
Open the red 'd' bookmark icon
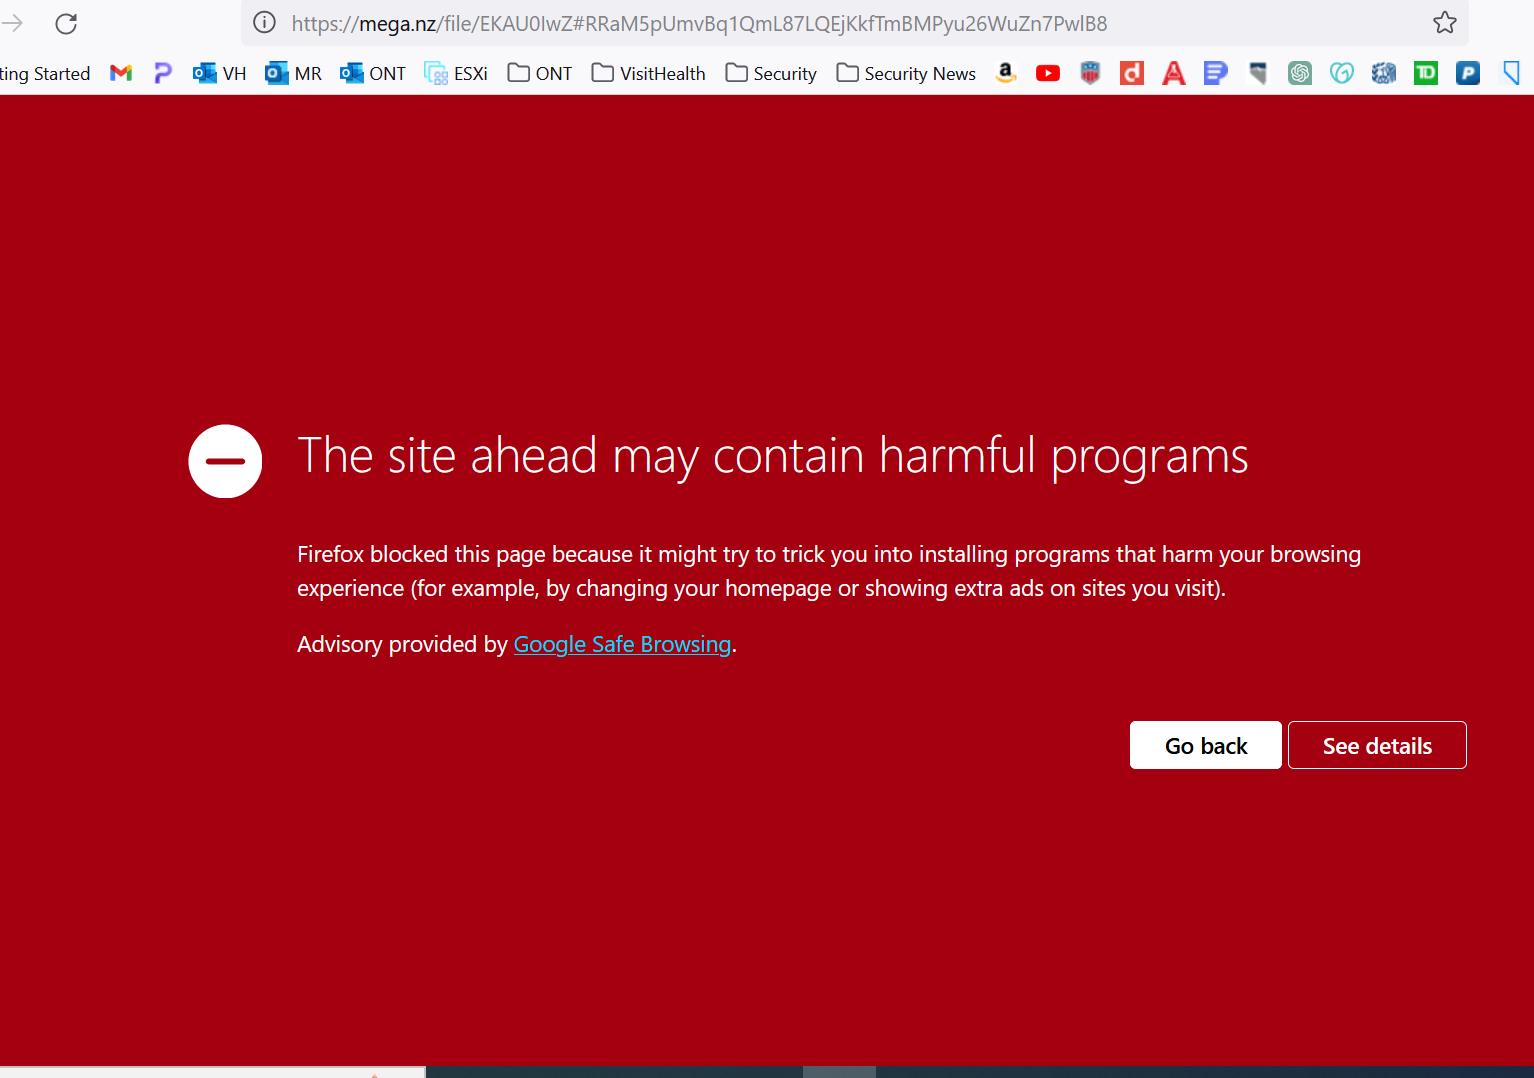pyautogui.click(x=1132, y=73)
